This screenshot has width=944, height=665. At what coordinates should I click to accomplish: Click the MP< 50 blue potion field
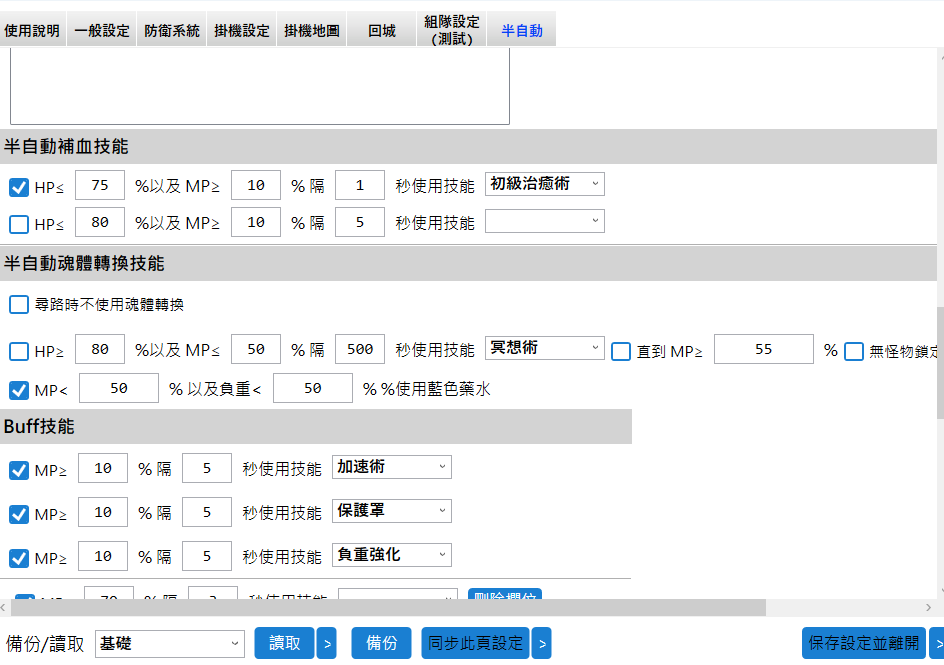coord(119,388)
